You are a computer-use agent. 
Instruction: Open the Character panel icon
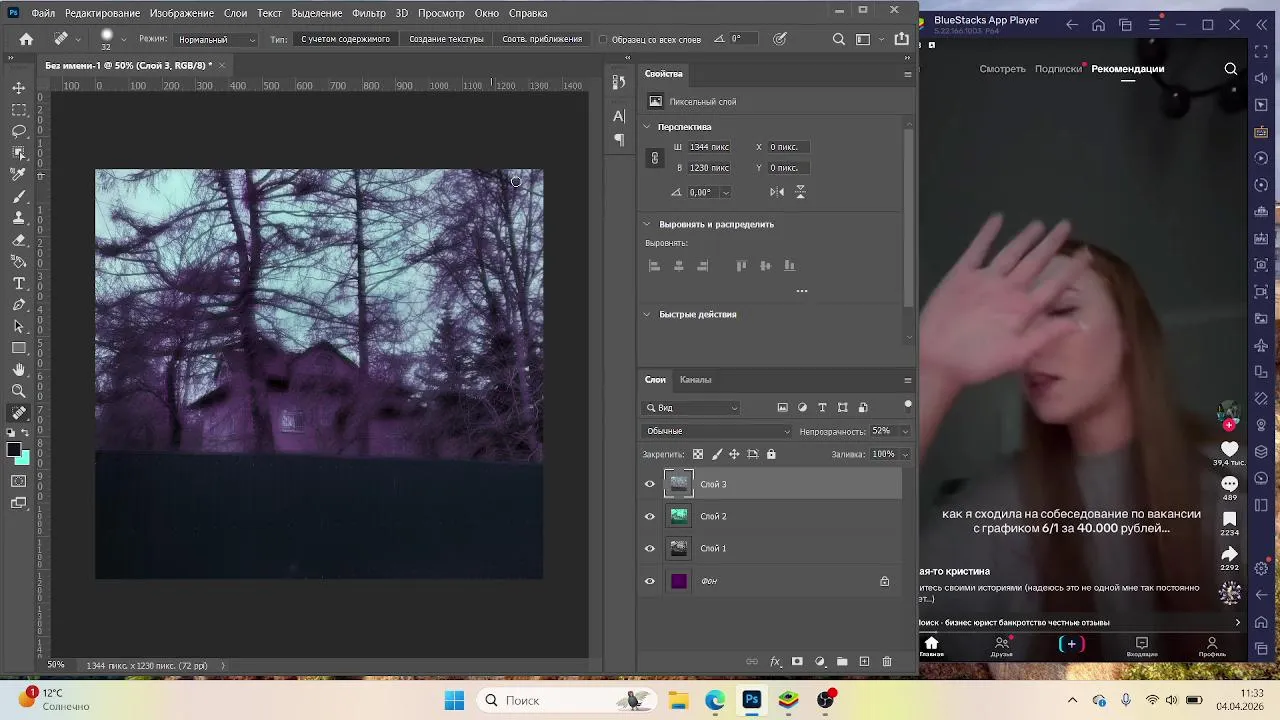coord(619,117)
